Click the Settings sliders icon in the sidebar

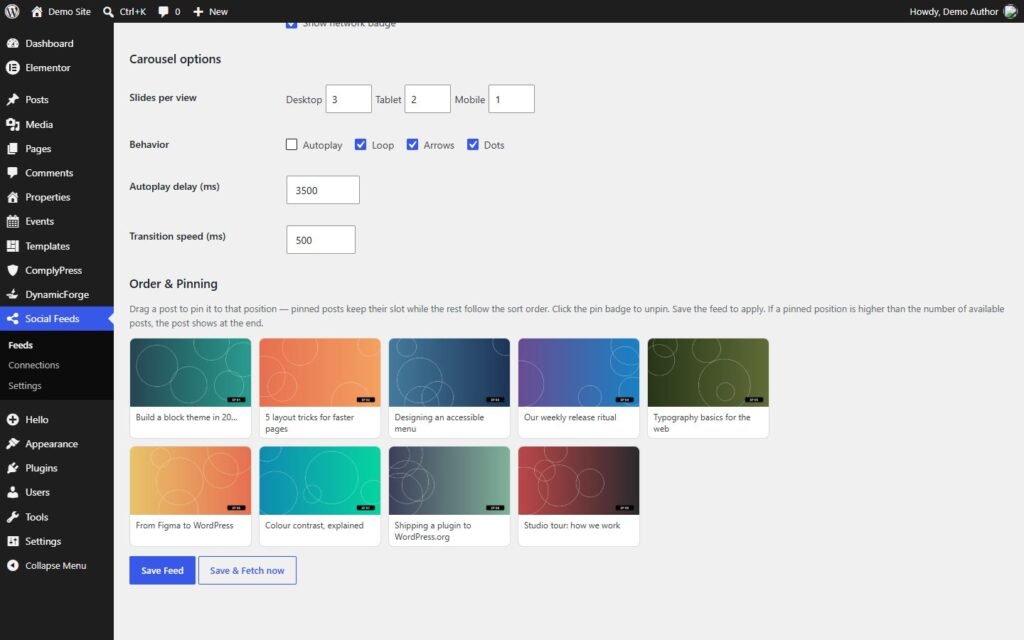click(12, 541)
